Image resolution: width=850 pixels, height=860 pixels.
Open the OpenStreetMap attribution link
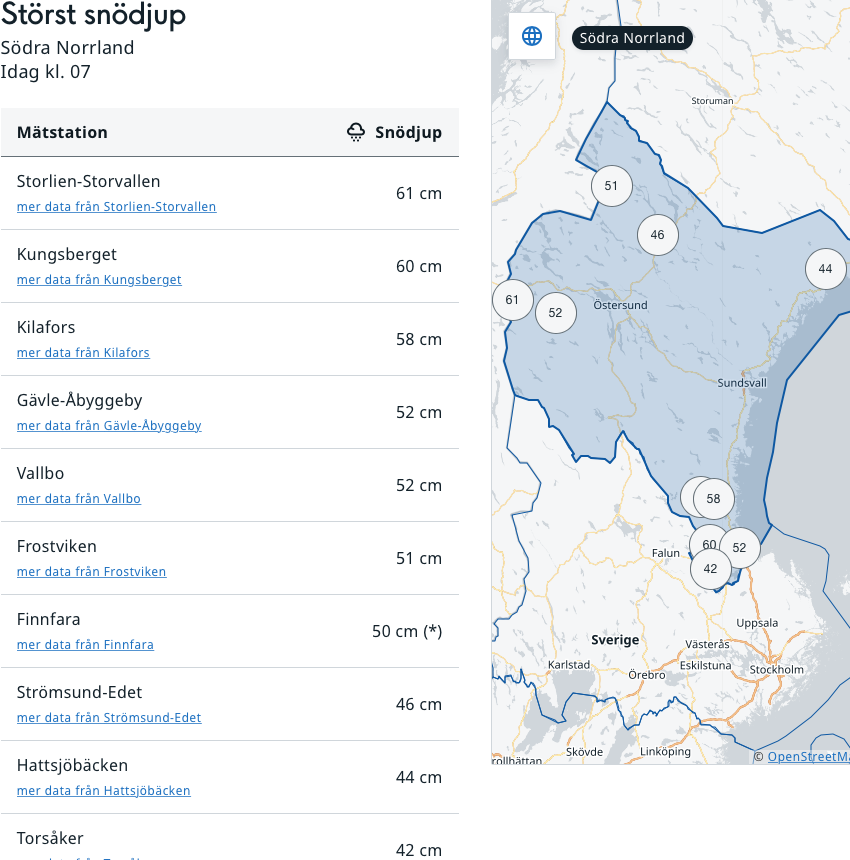807,757
